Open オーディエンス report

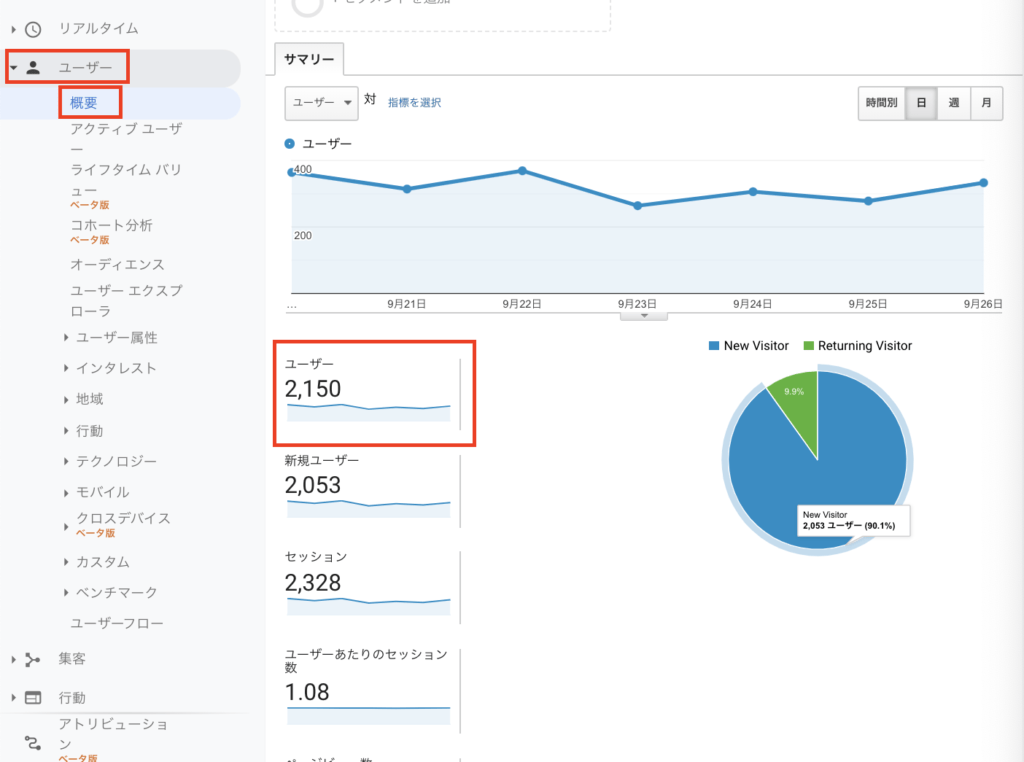tap(118, 264)
